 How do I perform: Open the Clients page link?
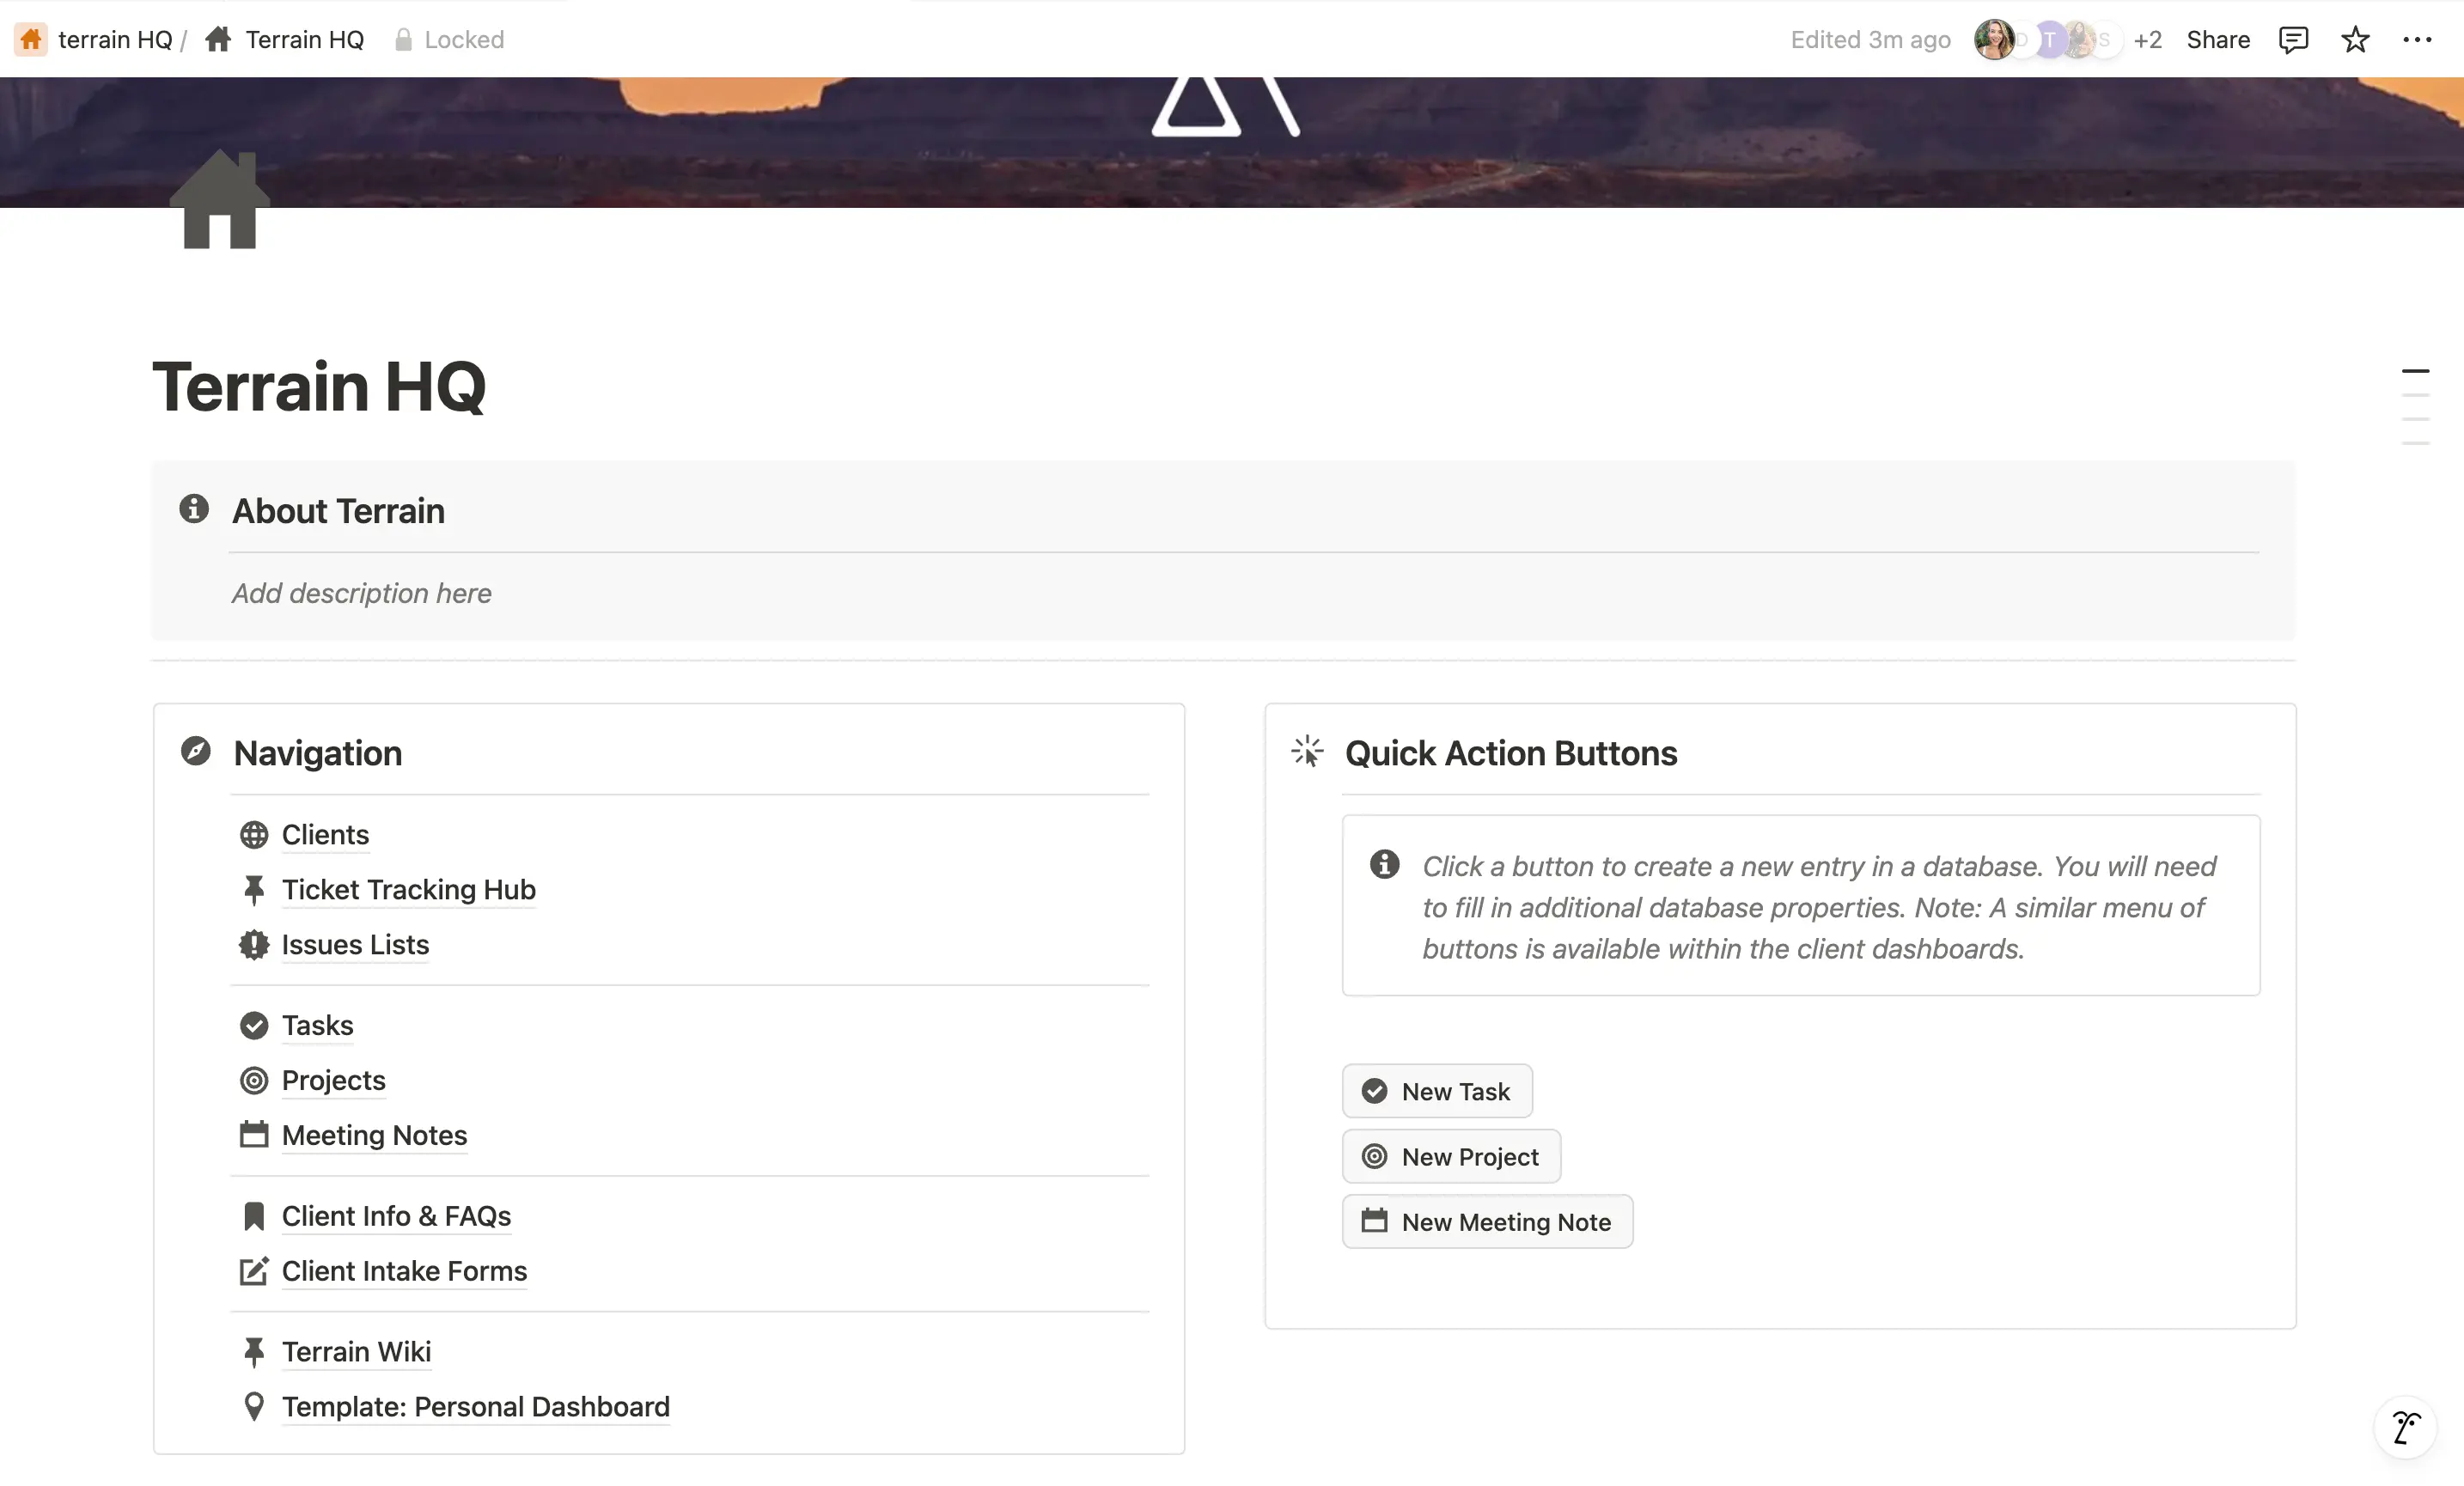coord(325,834)
